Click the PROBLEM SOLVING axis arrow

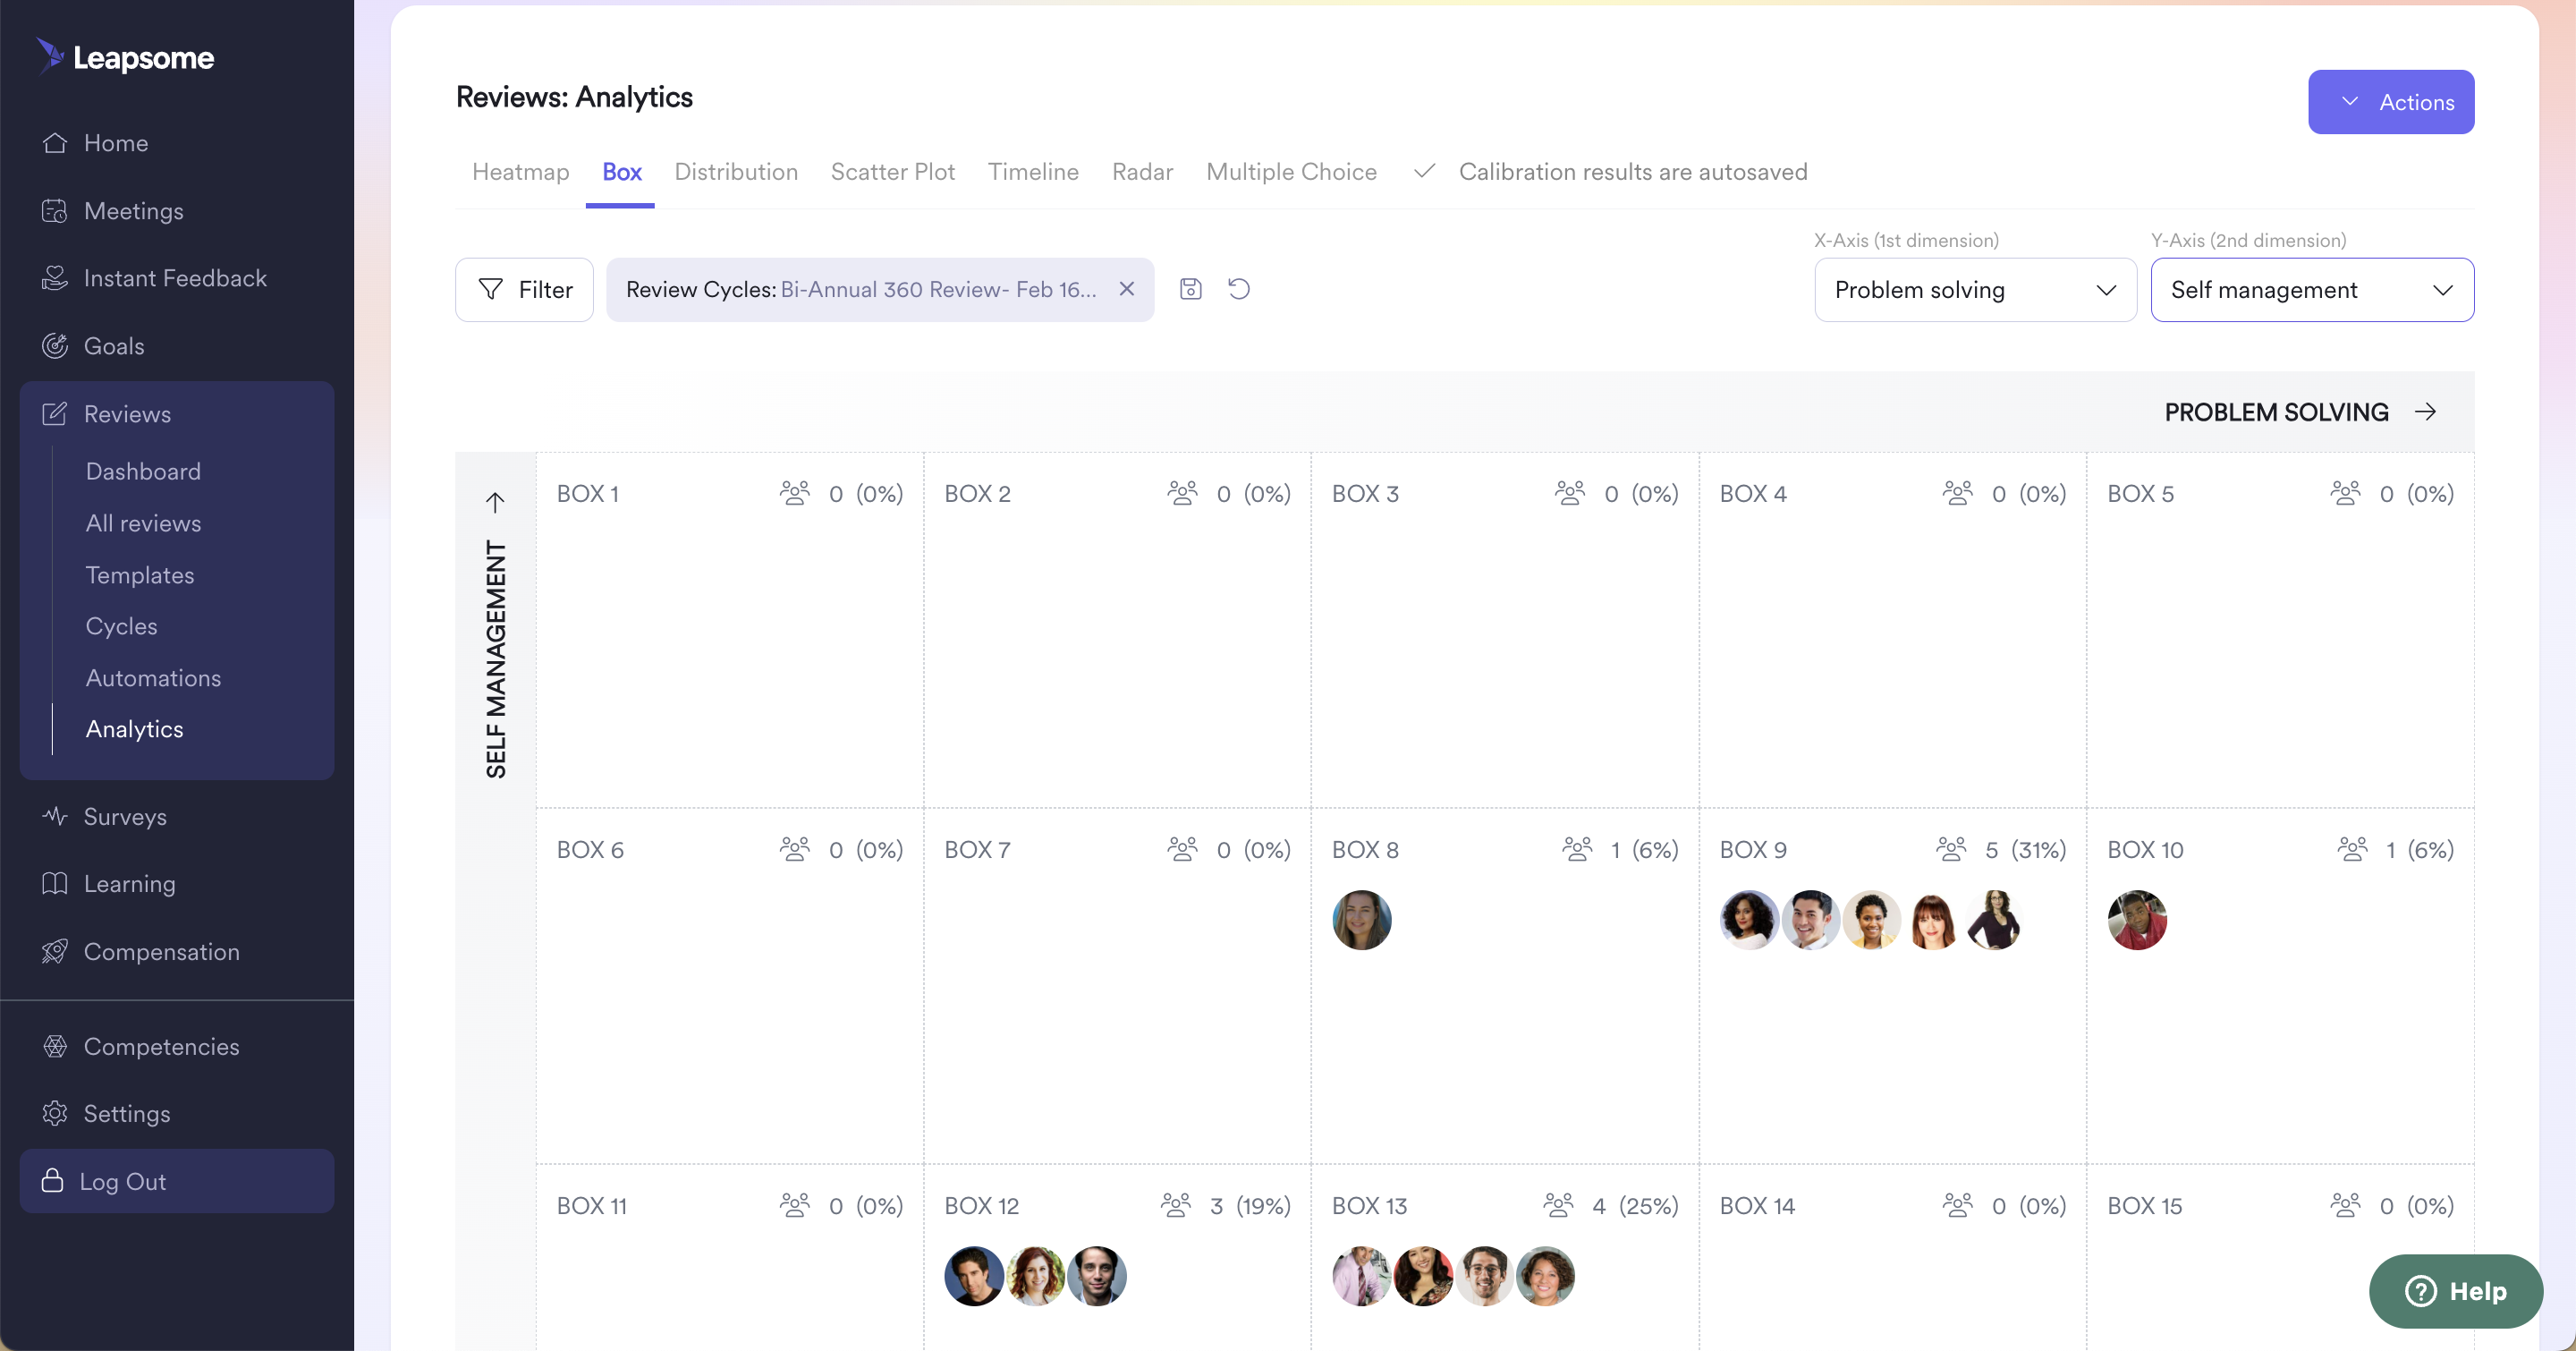coord(2425,412)
